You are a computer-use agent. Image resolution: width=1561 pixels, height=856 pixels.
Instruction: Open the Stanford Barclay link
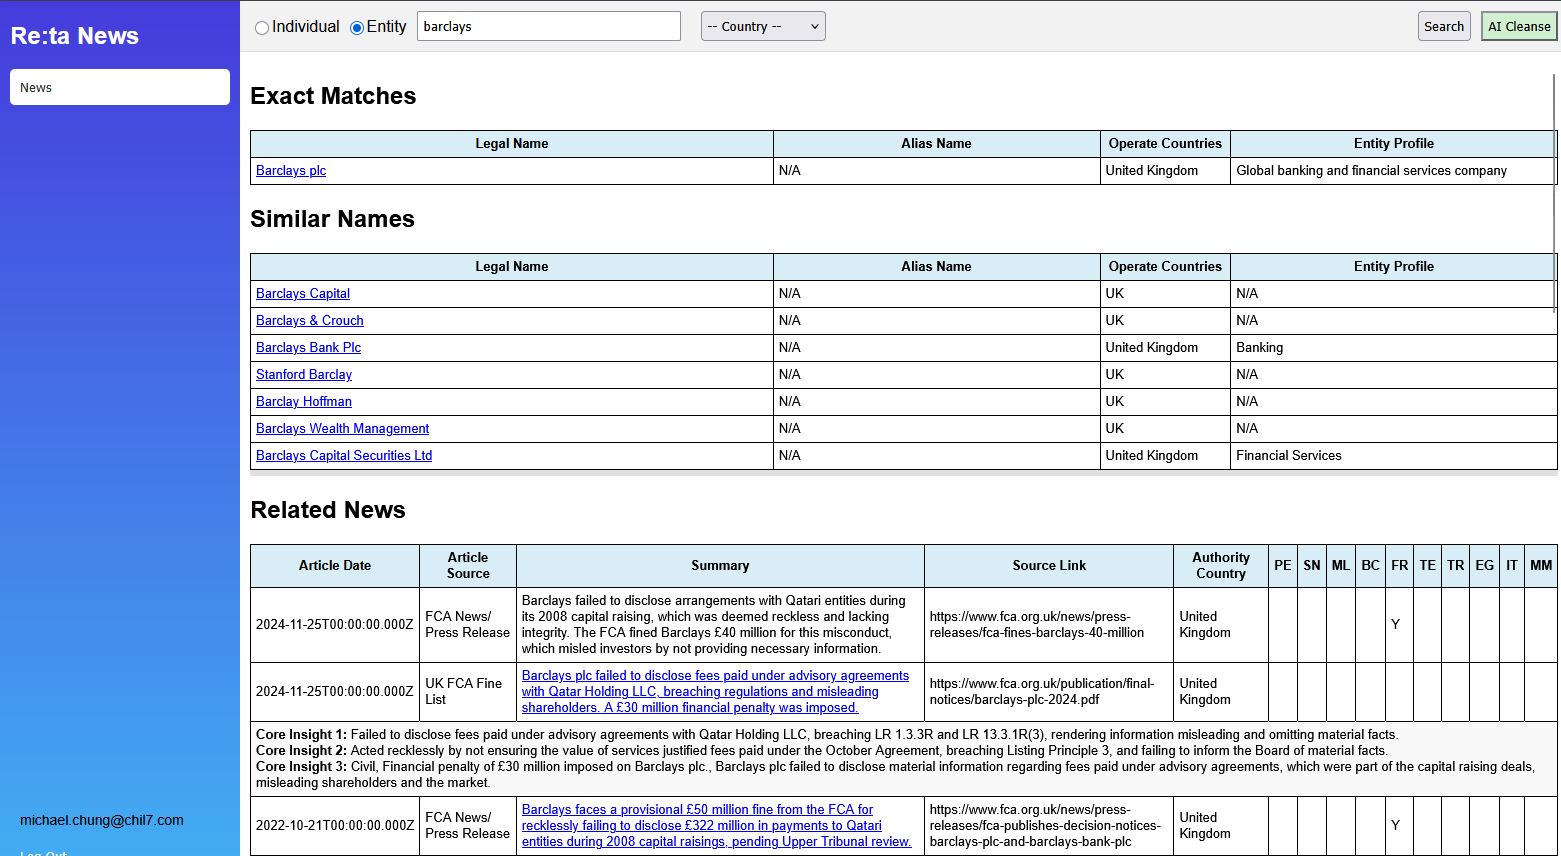pos(304,375)
